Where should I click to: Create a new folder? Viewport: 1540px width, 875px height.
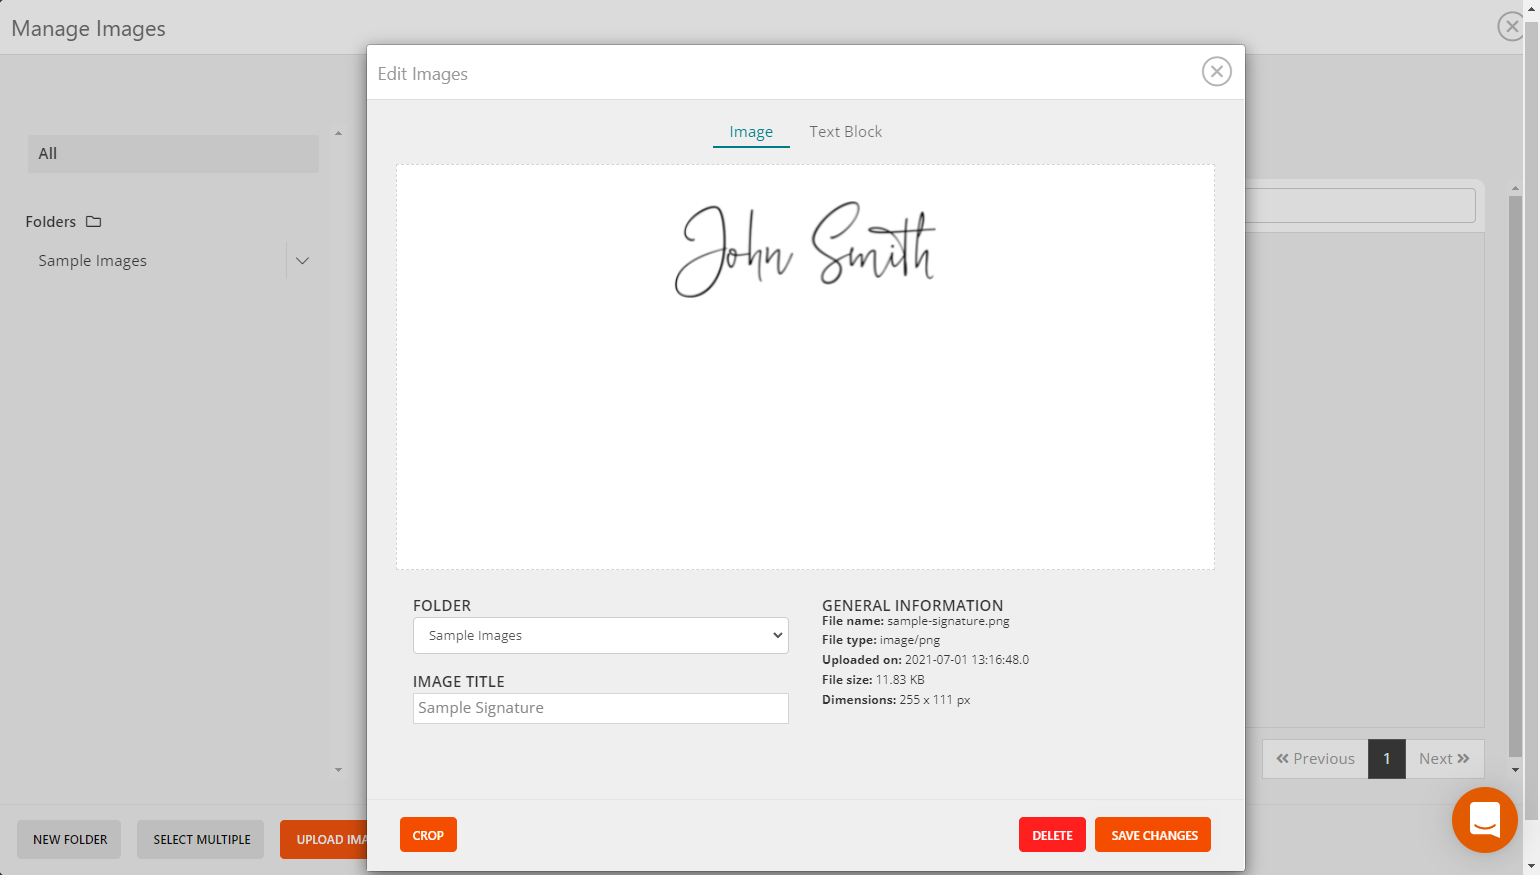[68, 839]
